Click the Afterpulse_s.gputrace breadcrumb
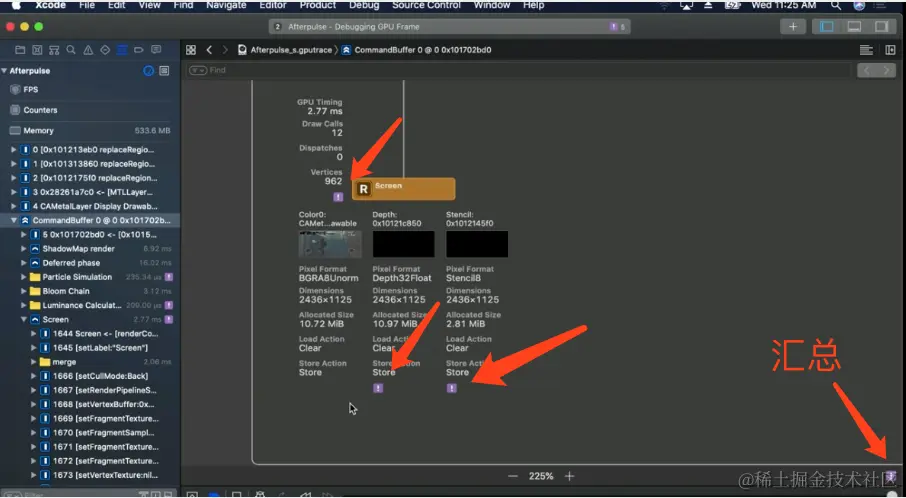The height and width of the screenshot is (498, 906). pos(285,50)
